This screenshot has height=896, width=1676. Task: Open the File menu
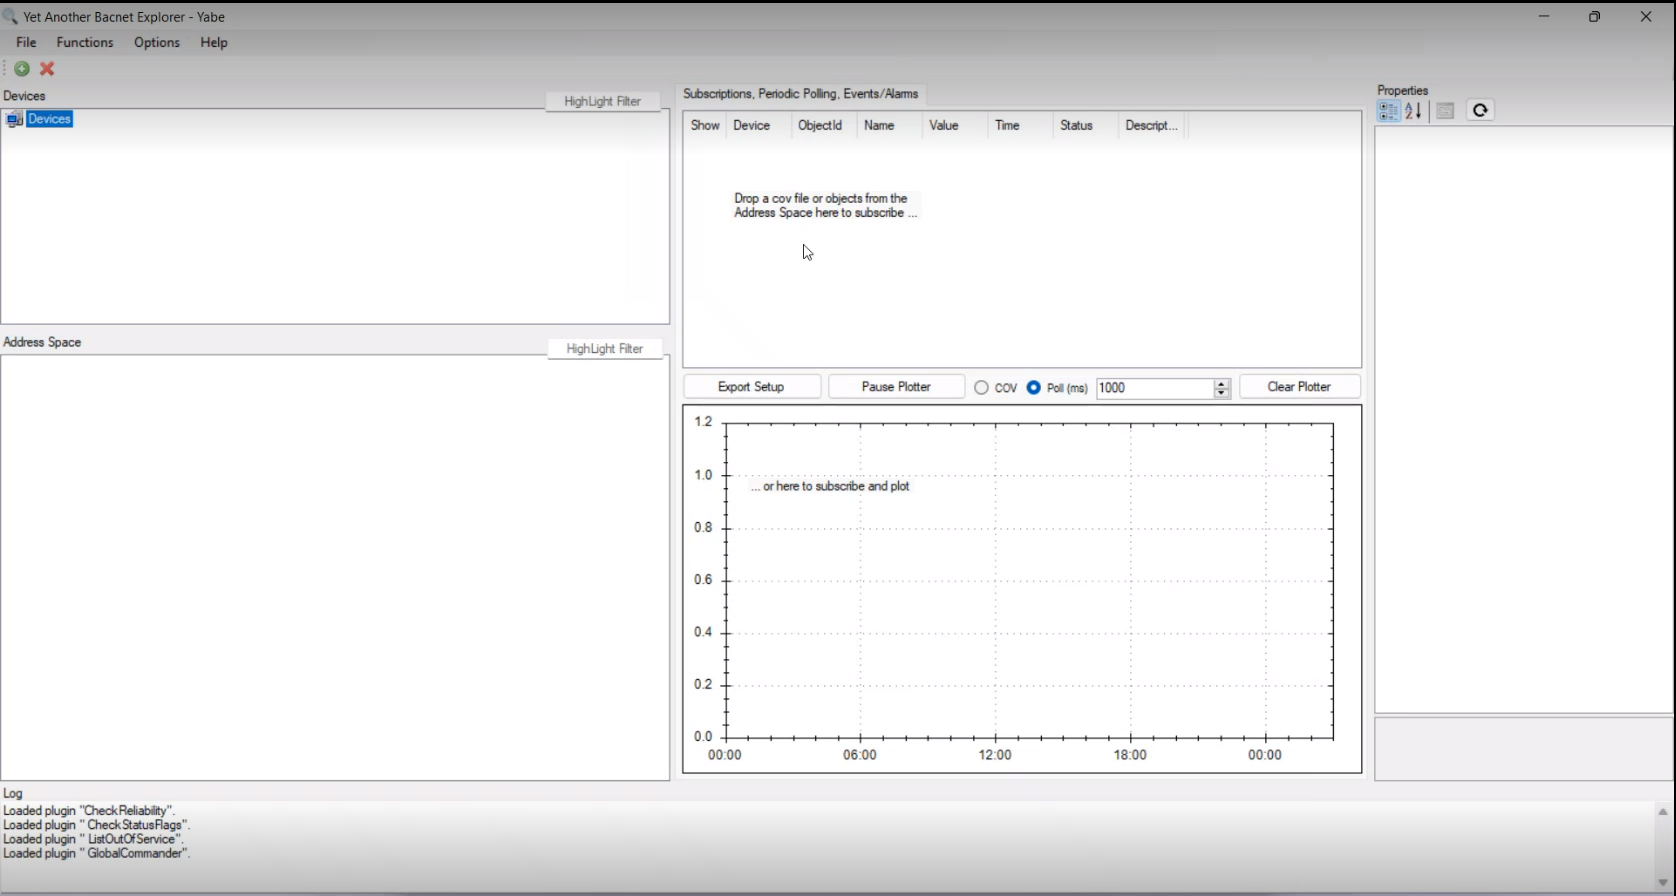click(x=26, y=42)
